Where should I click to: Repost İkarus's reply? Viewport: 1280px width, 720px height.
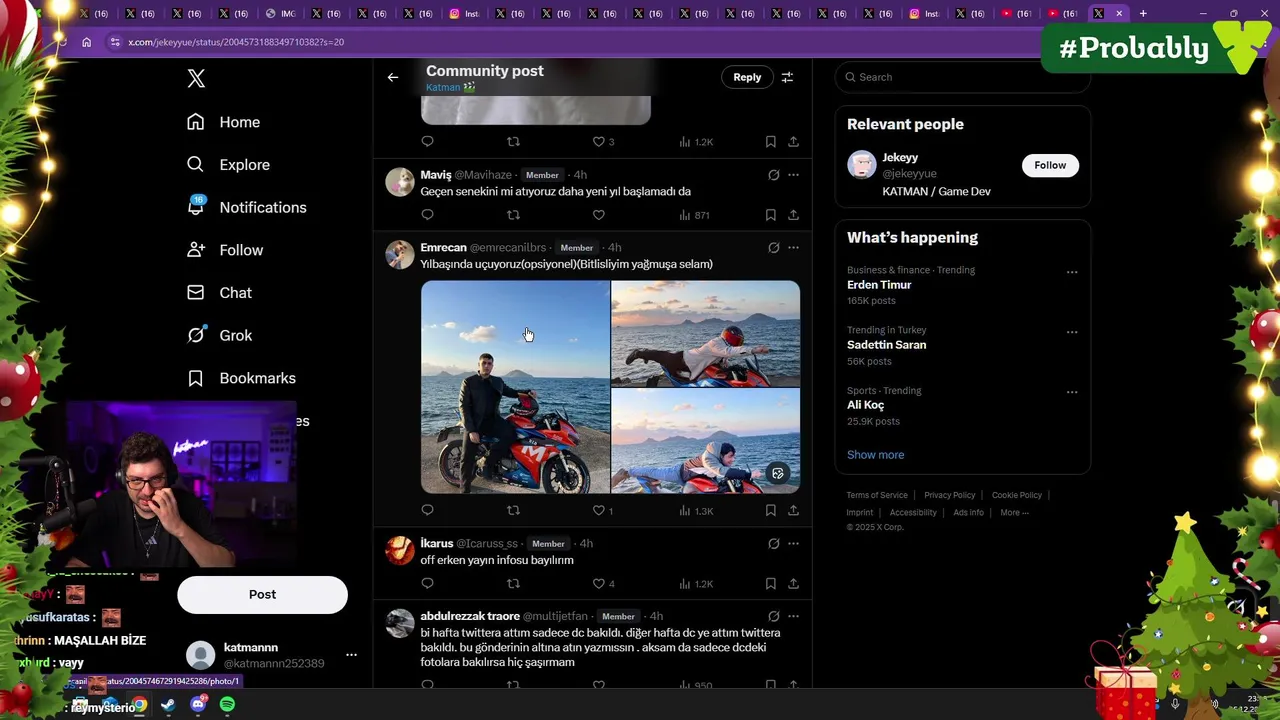(513, 584)
